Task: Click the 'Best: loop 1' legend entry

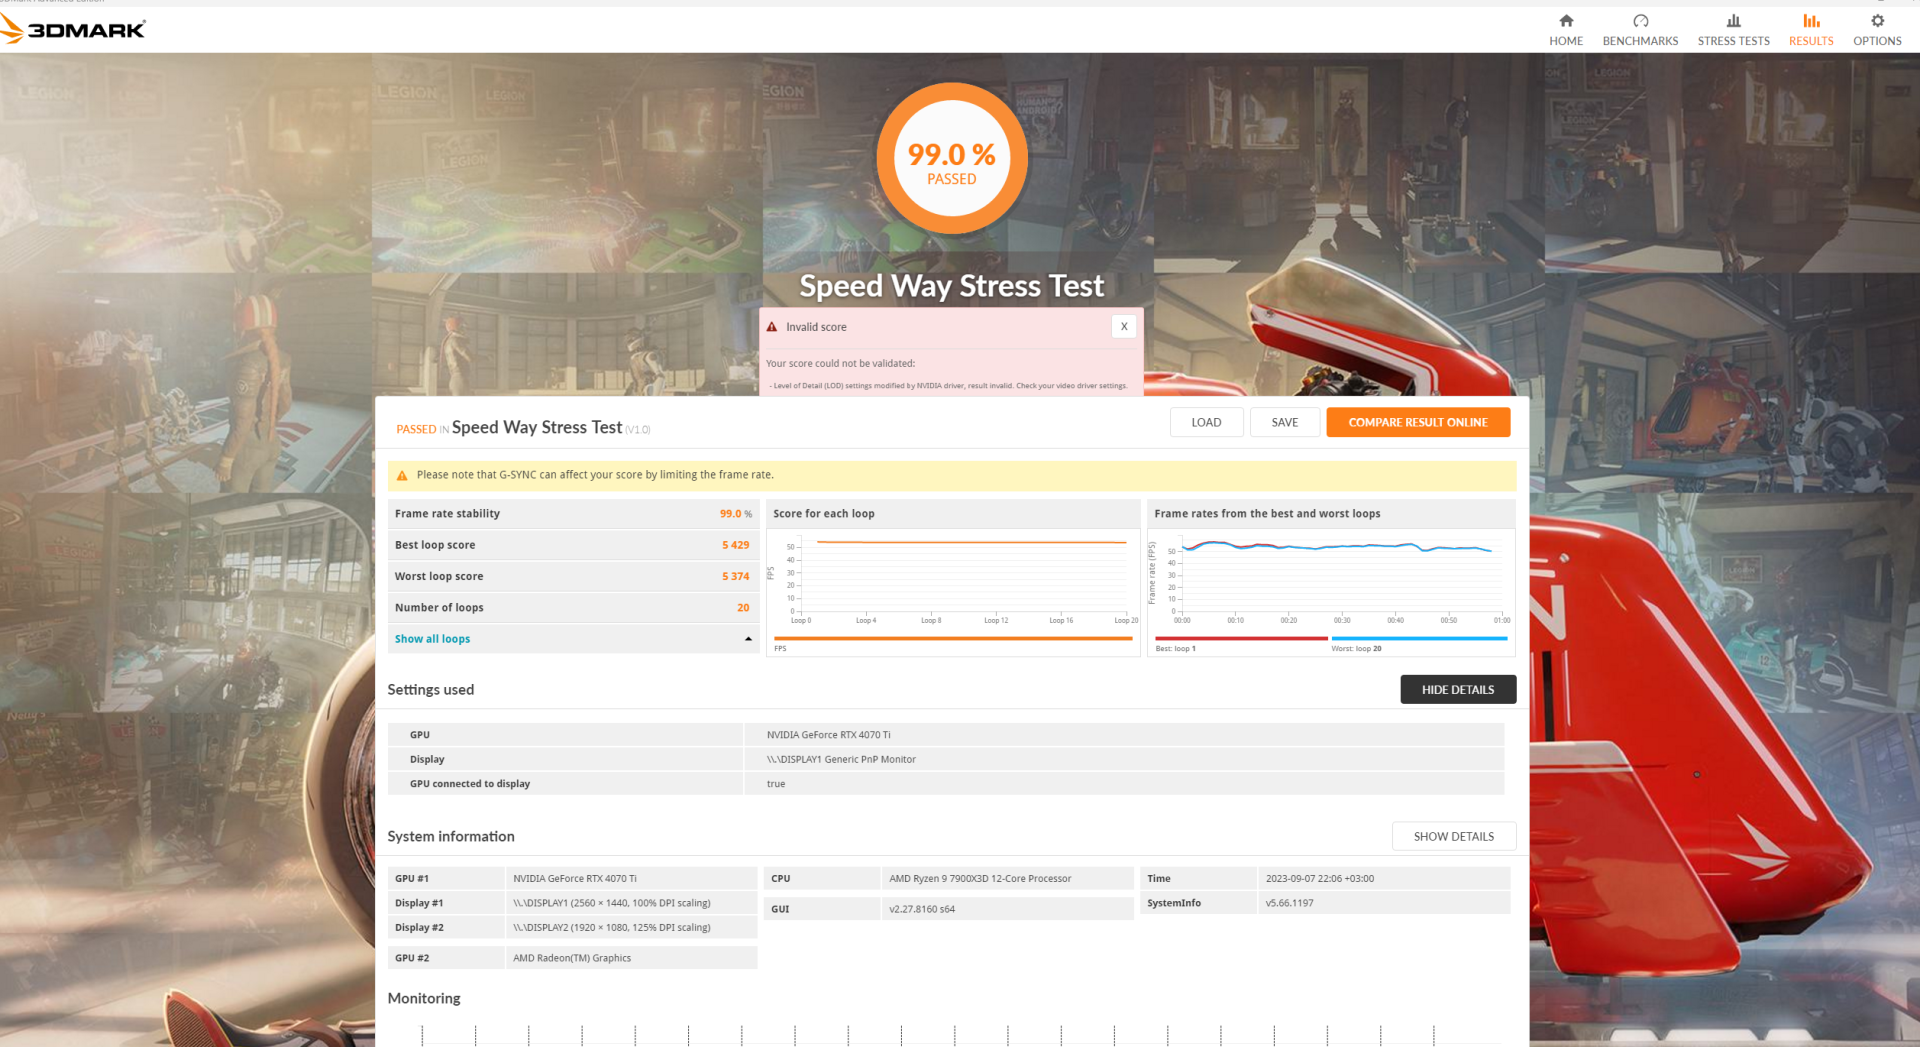Action: click(1176, 649)
